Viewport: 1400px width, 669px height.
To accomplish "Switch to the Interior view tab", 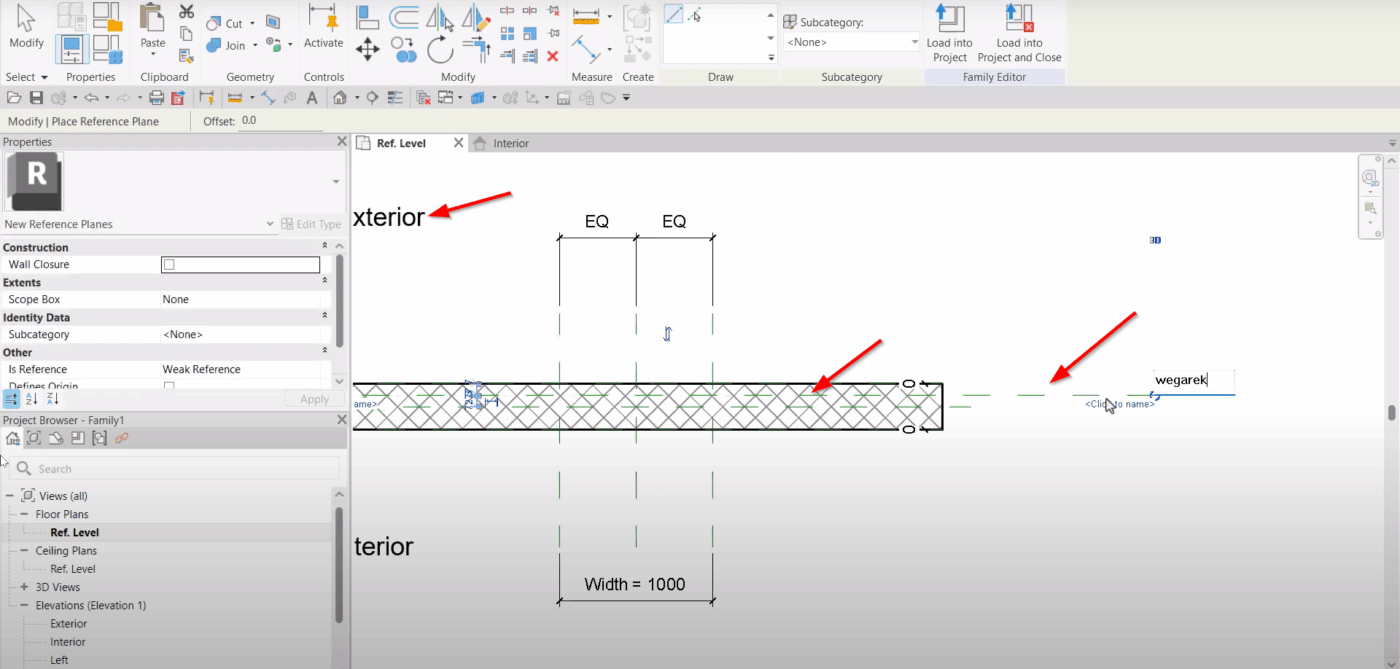I will 510,143.
